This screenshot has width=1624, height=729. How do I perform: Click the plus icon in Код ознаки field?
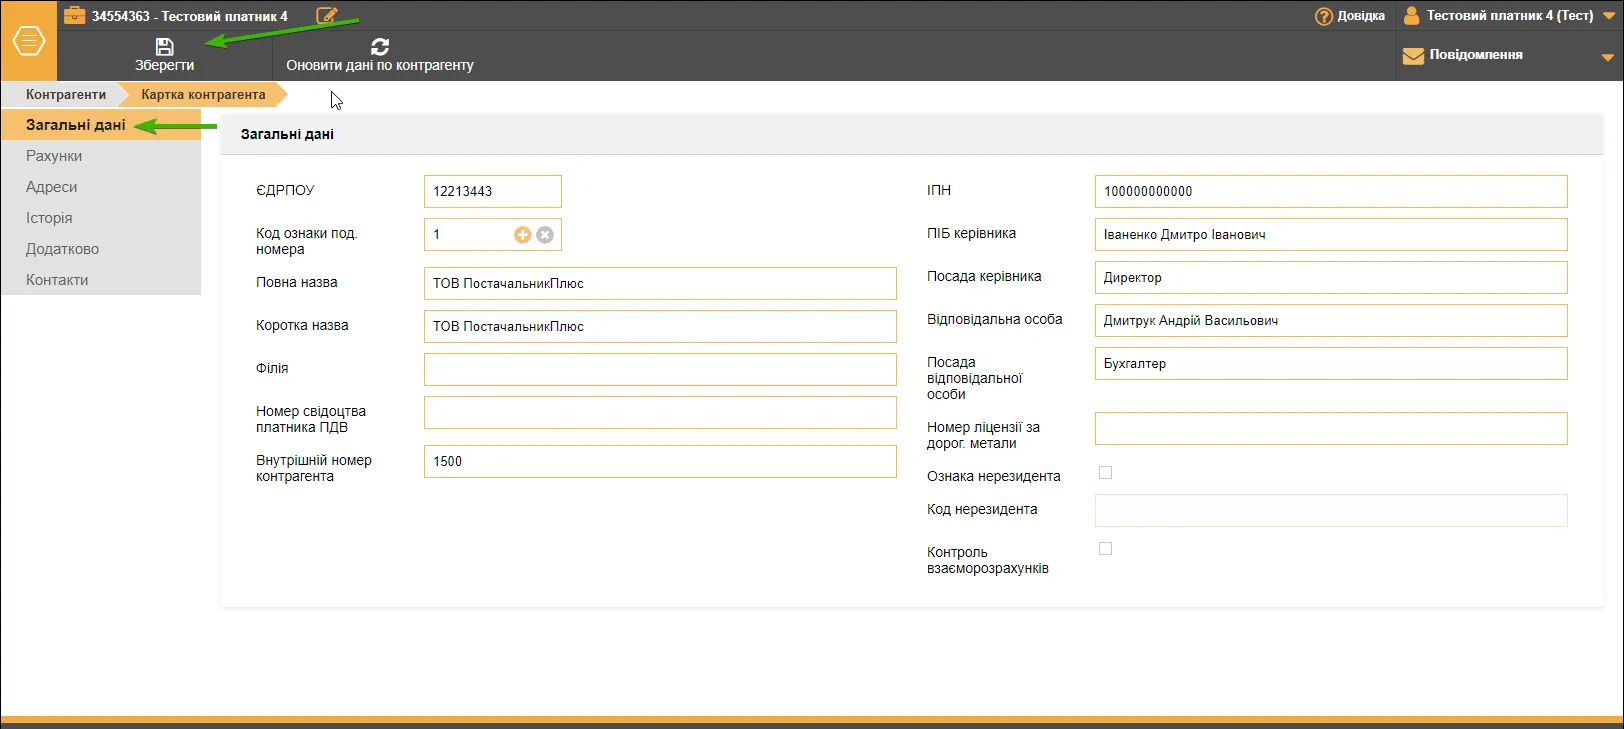522,235
